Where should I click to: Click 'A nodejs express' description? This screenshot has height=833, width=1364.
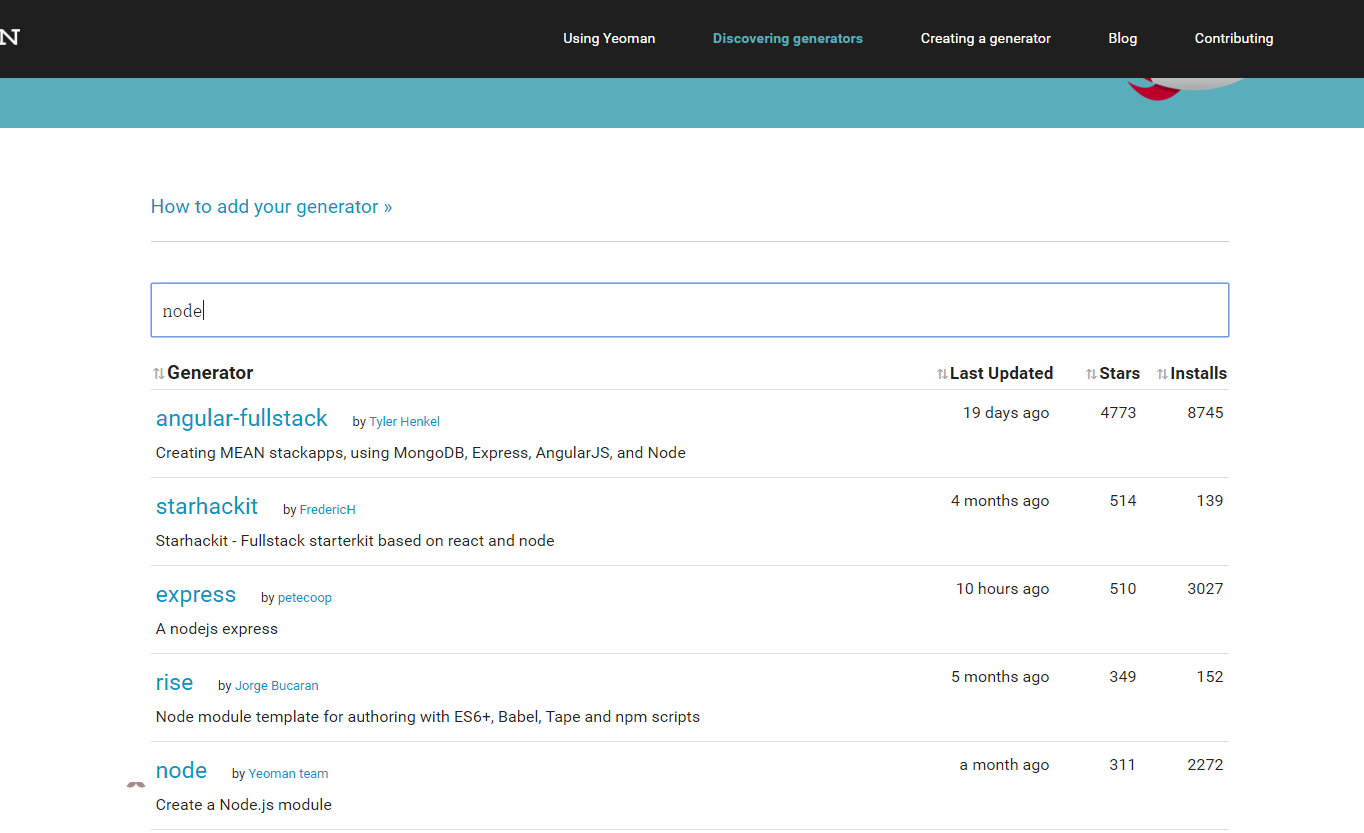point(217,629)
